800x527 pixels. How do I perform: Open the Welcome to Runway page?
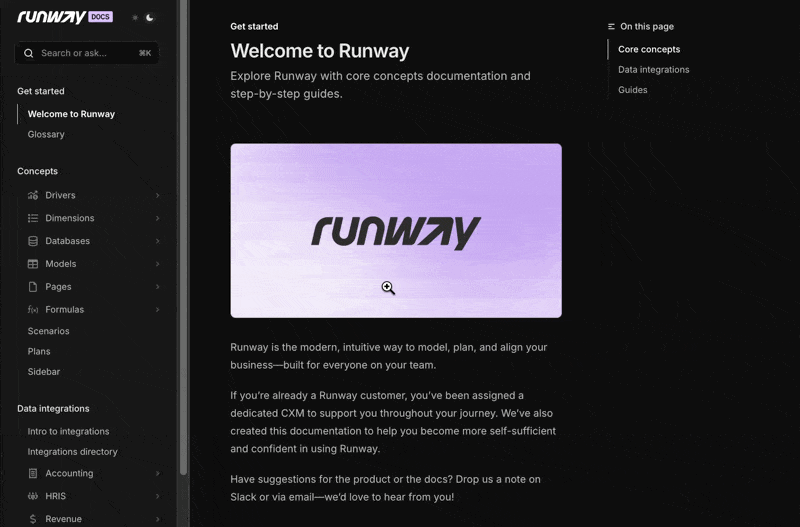pos(71,114)
